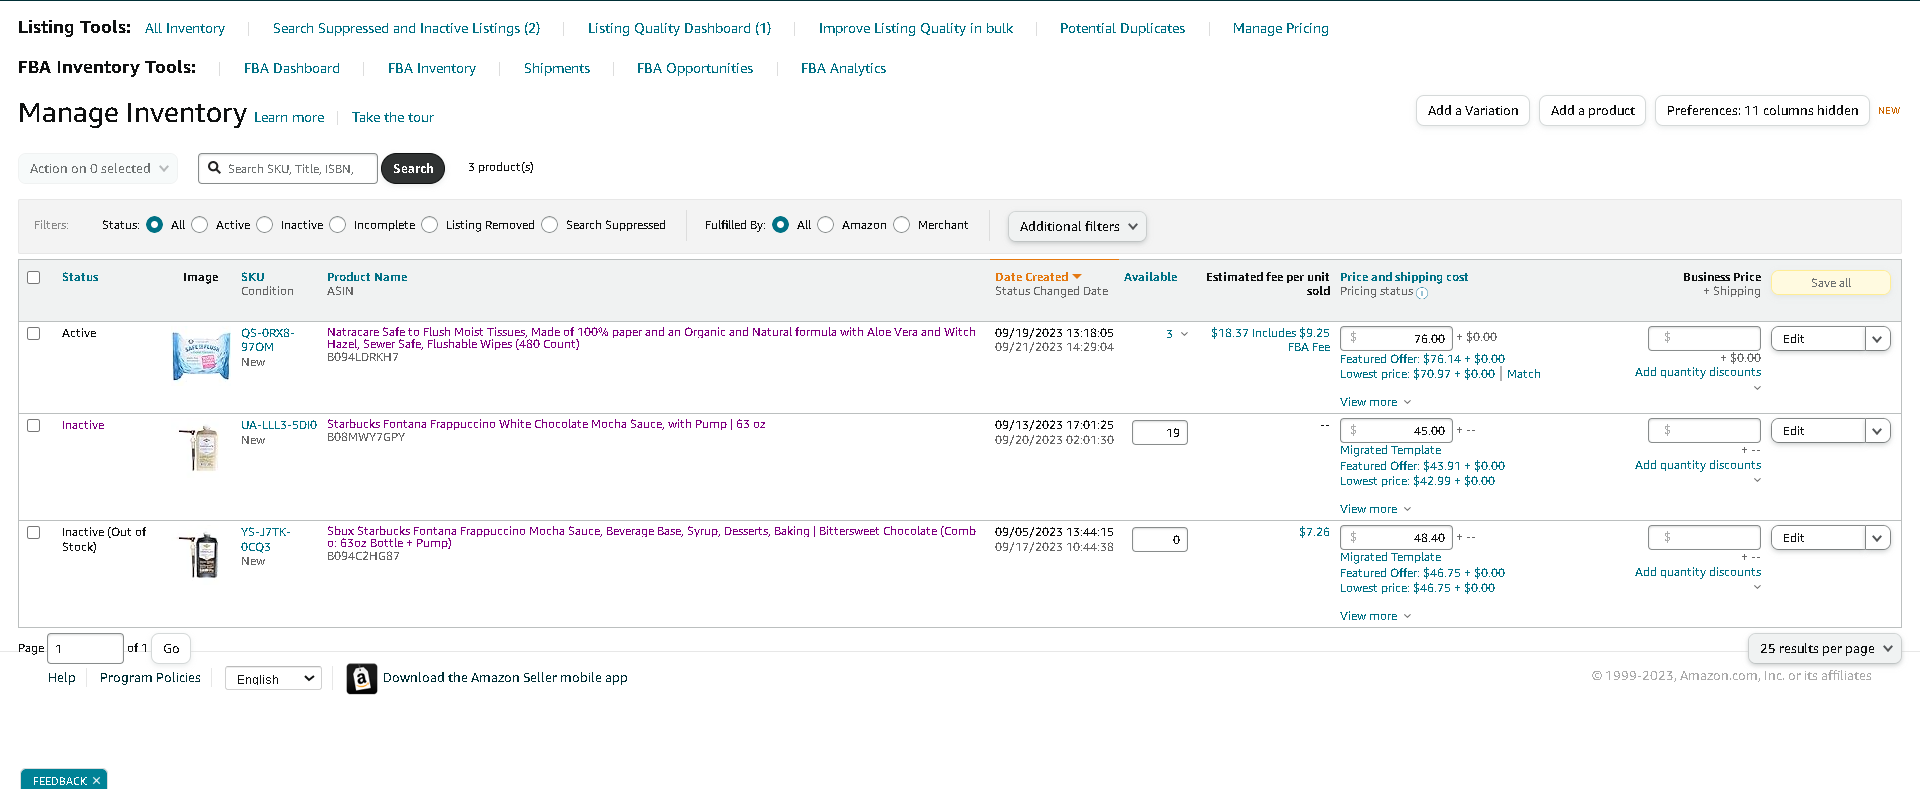Choose the Listing Removed status filter
This screenshot has width=1920, height=789.
click(x=430, y=225)
